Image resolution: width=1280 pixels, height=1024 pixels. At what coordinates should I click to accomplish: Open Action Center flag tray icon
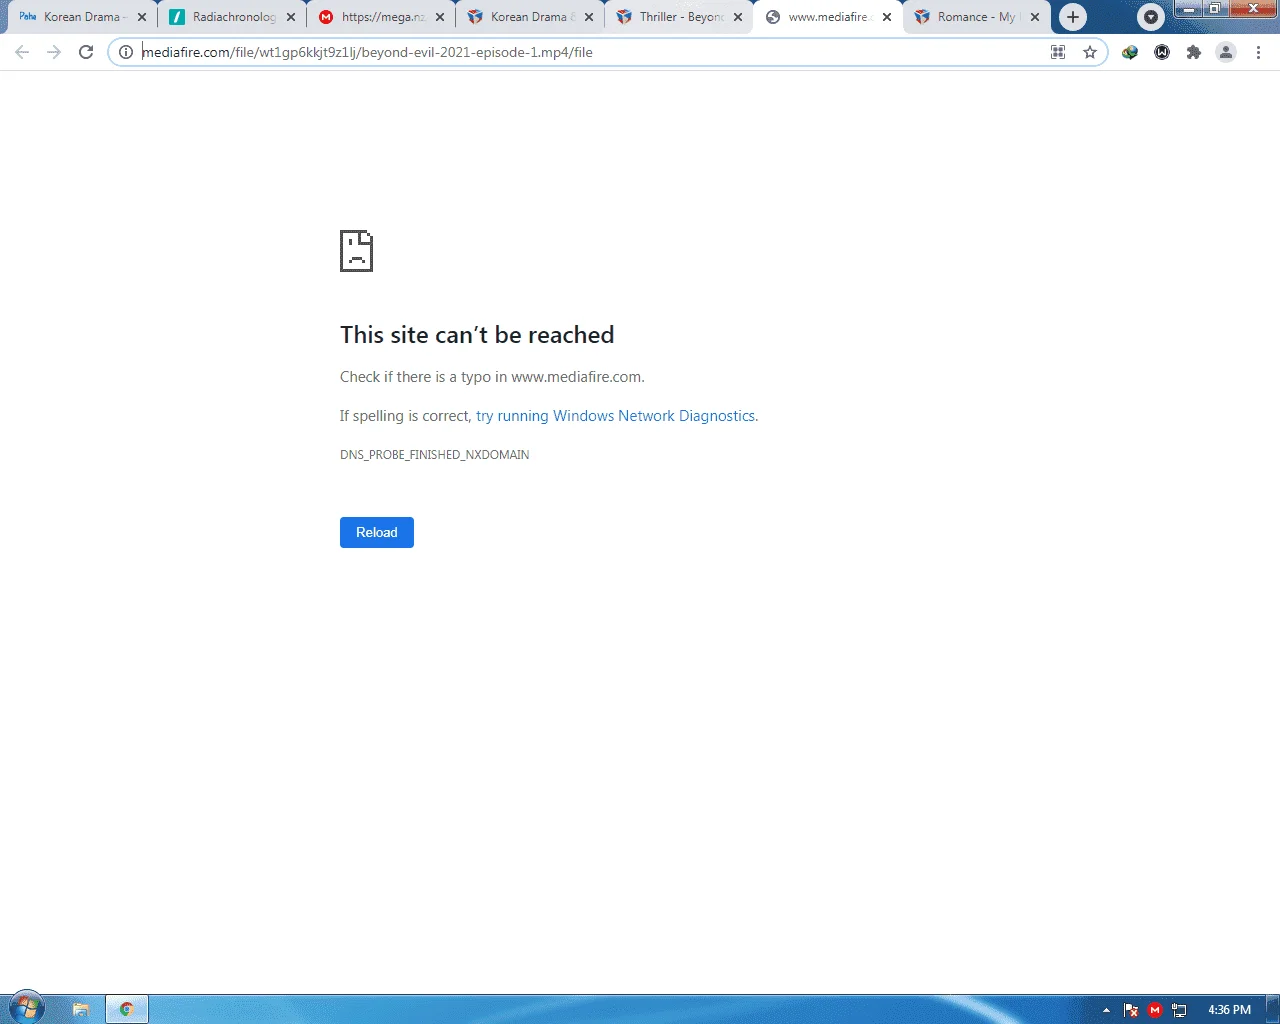coord(1131,1010)
